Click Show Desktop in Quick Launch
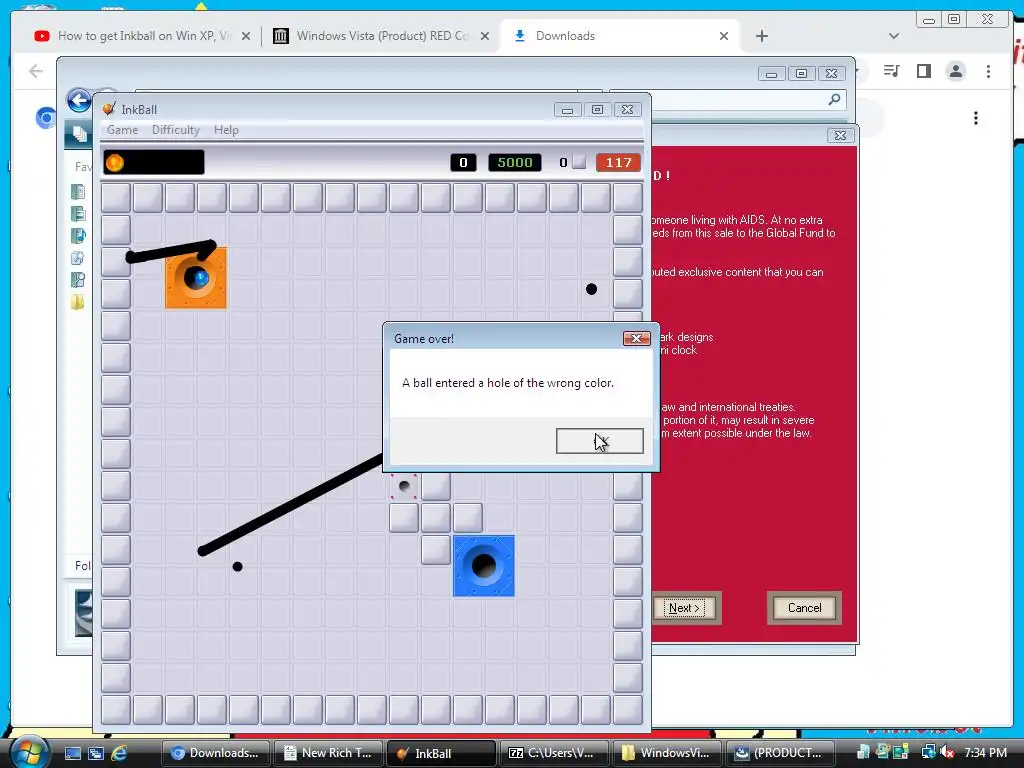Image resolution: width=1024 pixels, height=768 pixels. coord(72,753)
